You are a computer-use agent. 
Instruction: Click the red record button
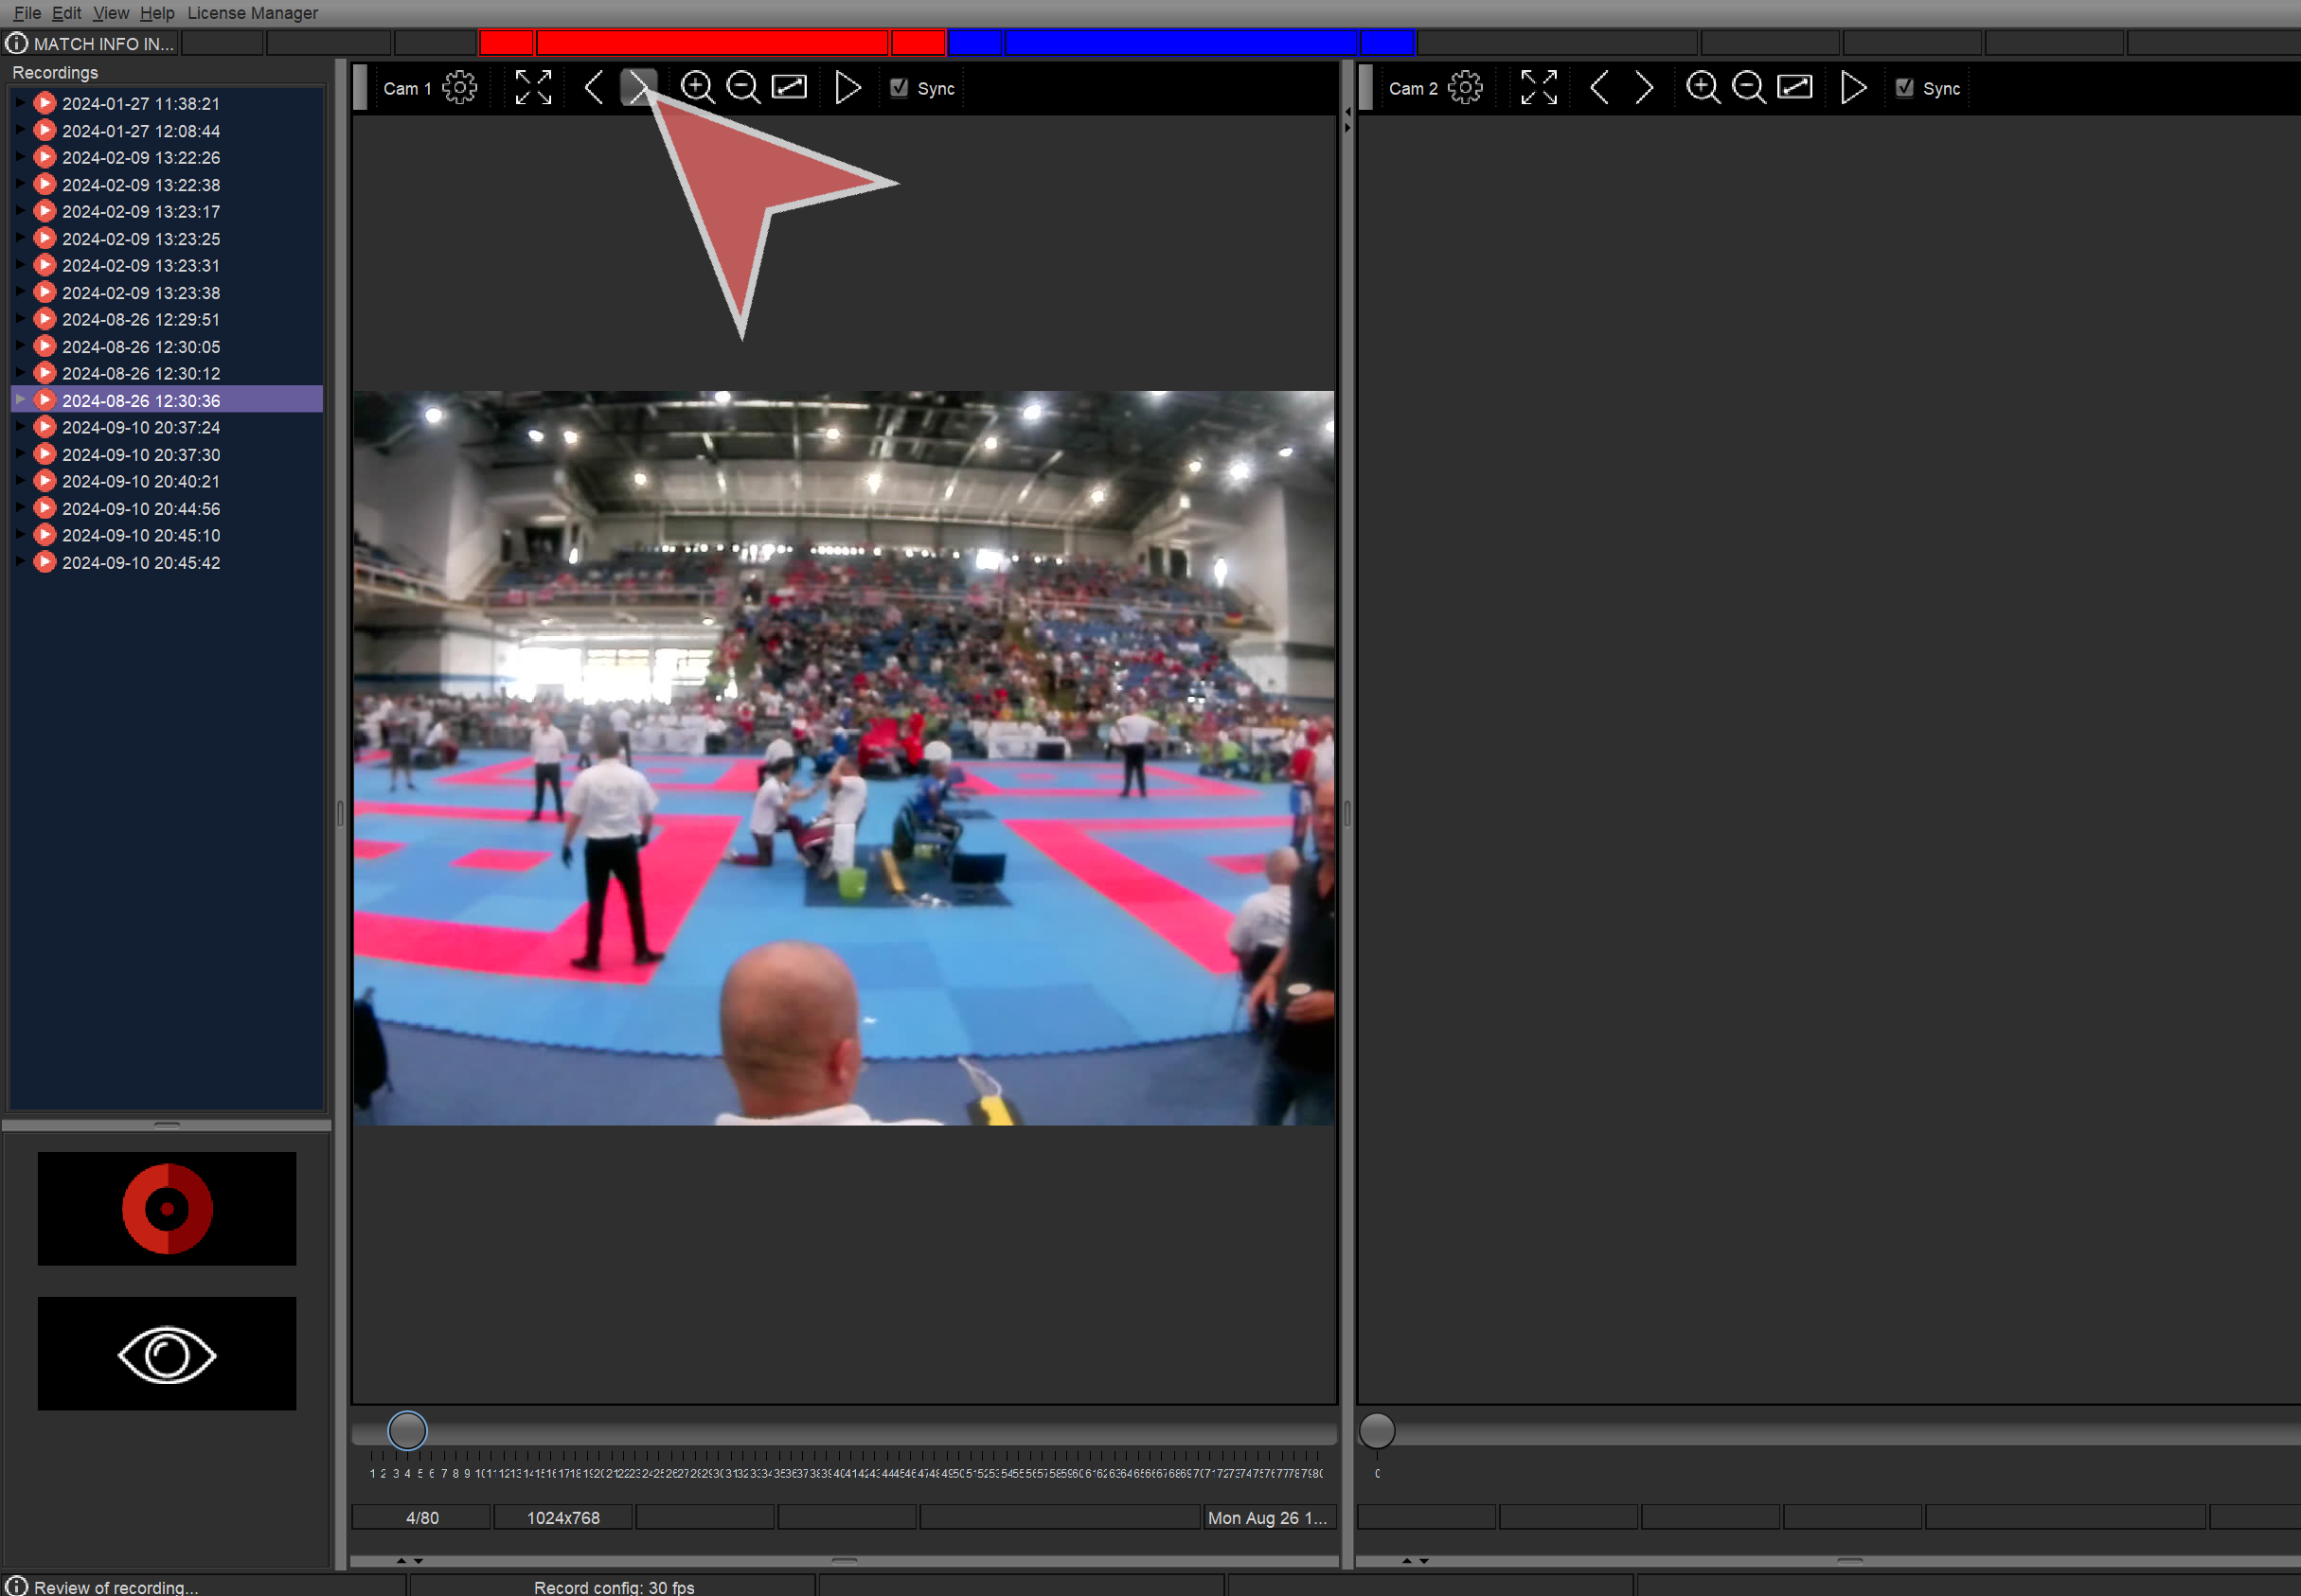(167, 1209)
